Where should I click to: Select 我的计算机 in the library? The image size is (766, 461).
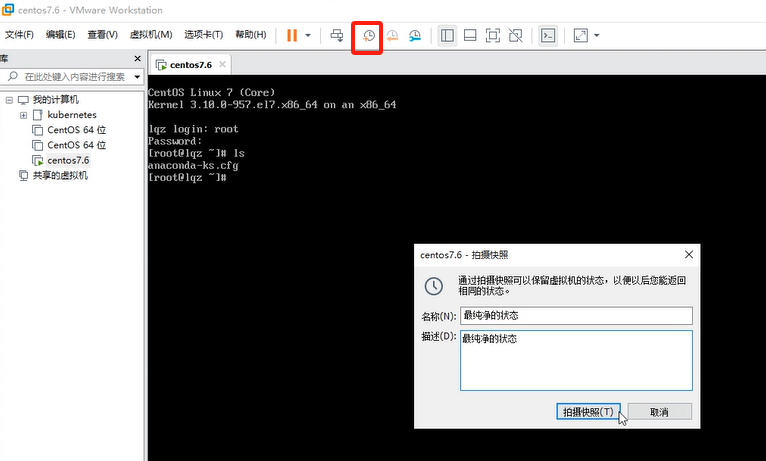[55, 100]
